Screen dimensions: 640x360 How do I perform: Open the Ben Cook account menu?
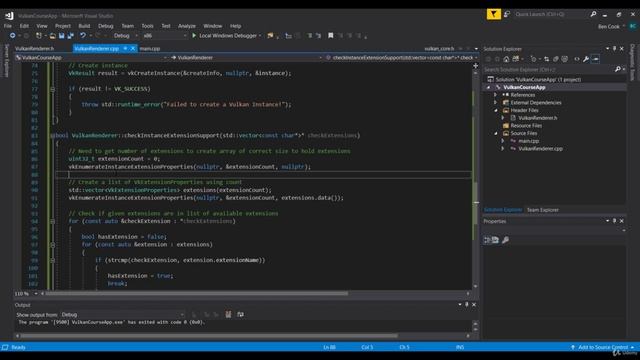[611, 26]
